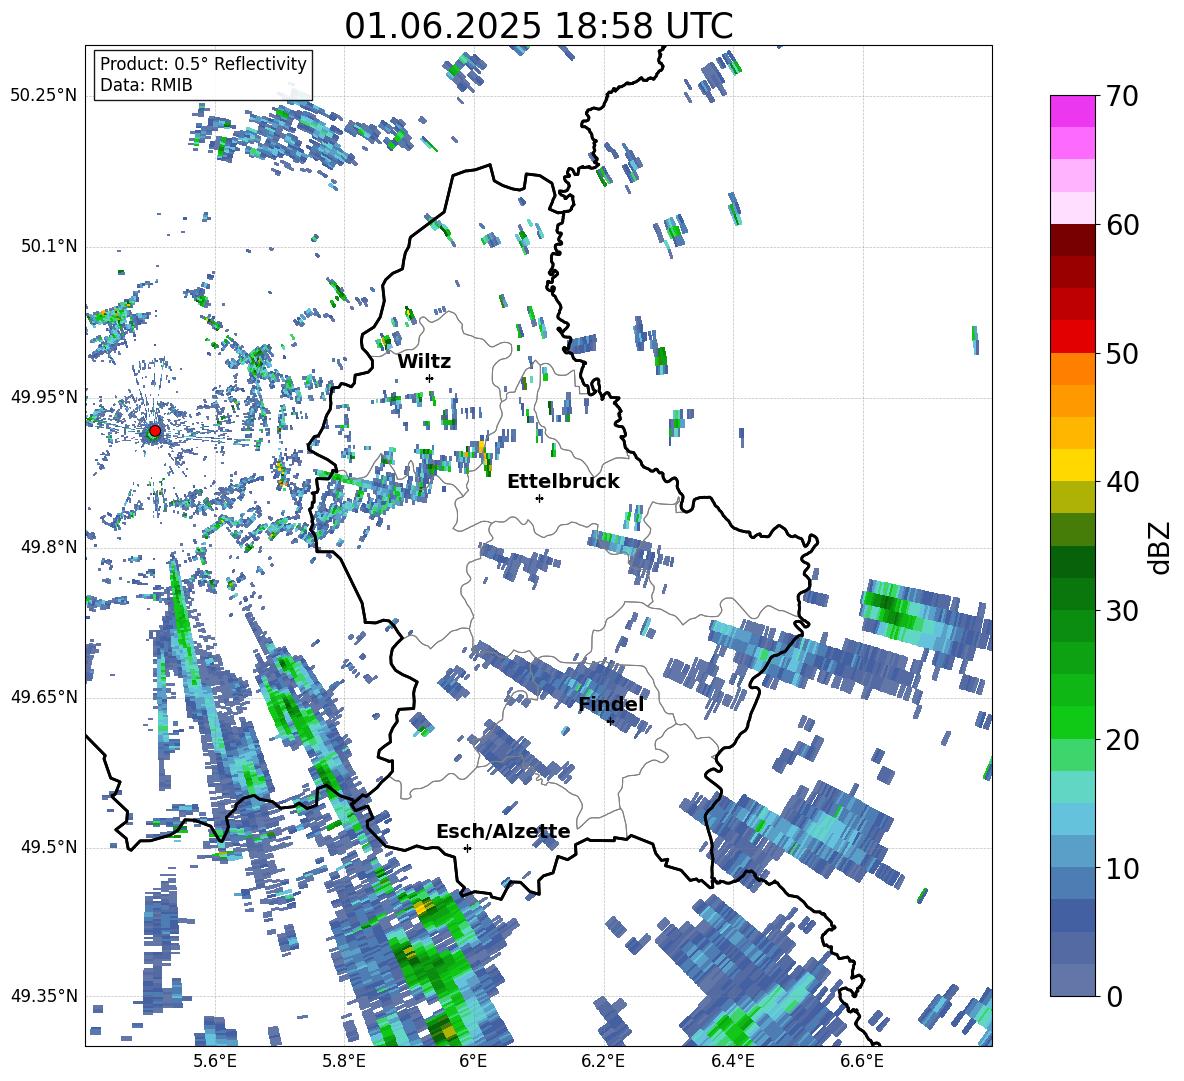Image resolution: width=1184 pixels, height=1081 pixels.
Task: Click the longitude label 6.6°E
Action: 862,1061
